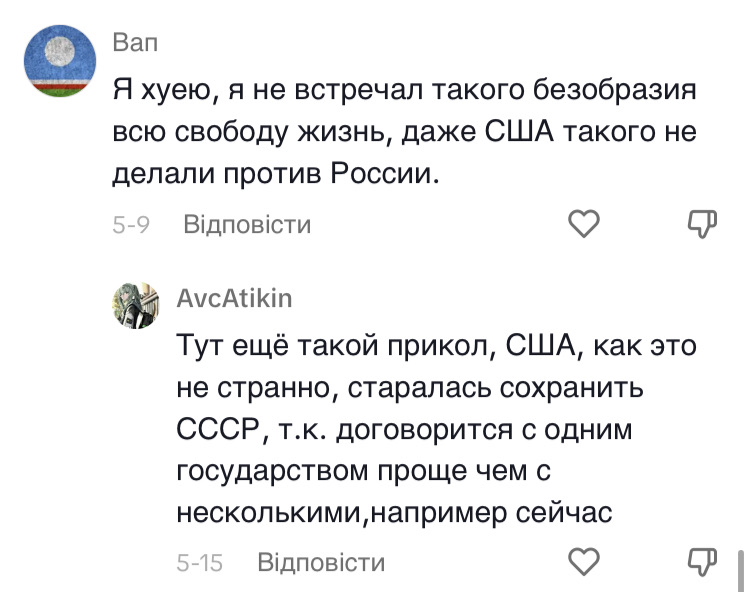Image resolution: width=750 pixels, height=592 pixels.
Task: Click the phrase 'например сейчас' in the reply
Action: pos(476,512)
